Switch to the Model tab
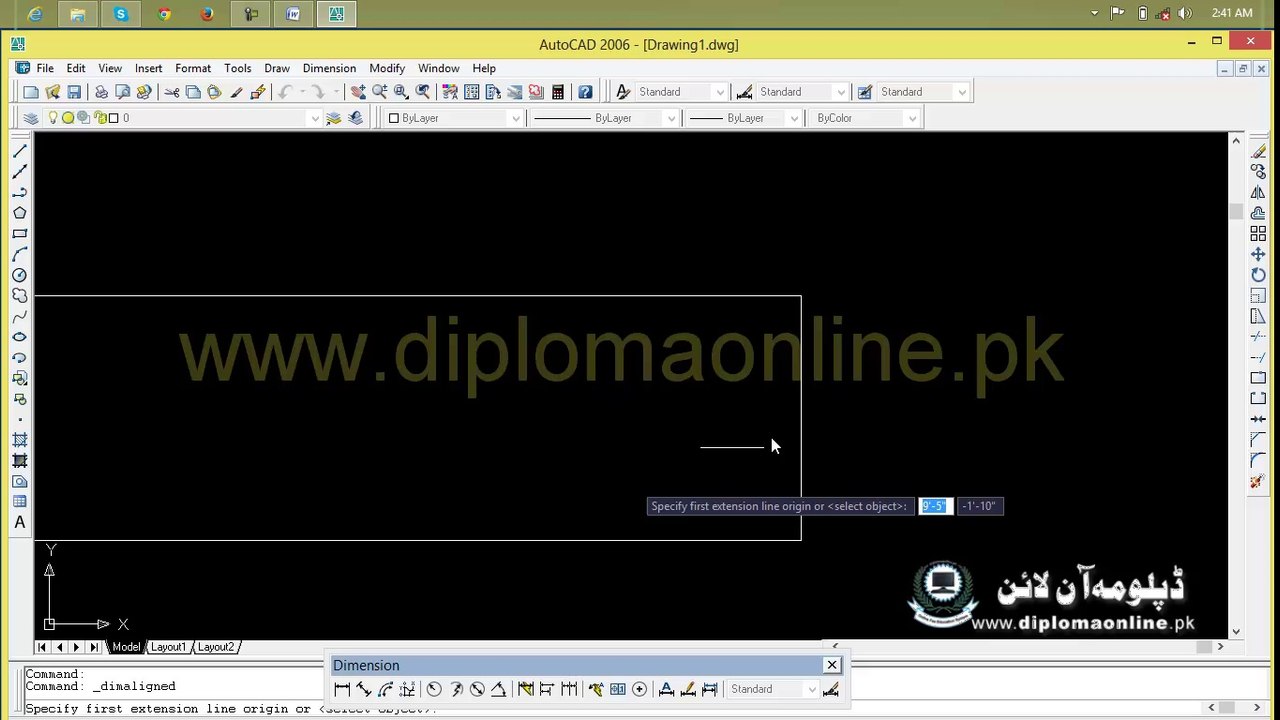The height and width of the screenshot is (720, 1280). (x=125, y=647)
